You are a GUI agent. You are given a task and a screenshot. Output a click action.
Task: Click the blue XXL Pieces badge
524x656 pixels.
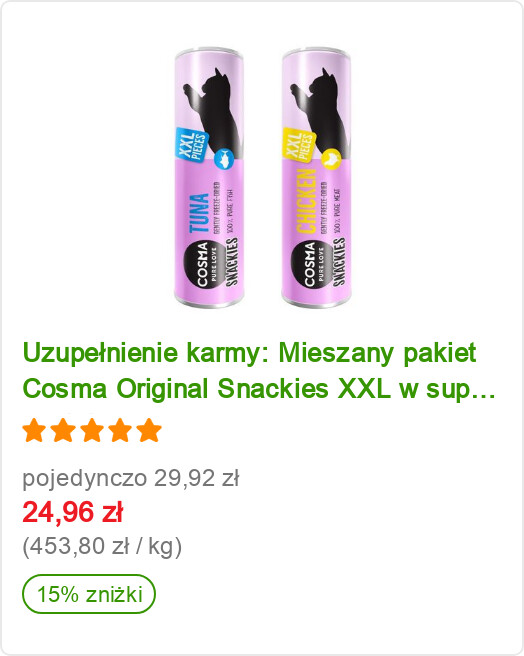191,146
